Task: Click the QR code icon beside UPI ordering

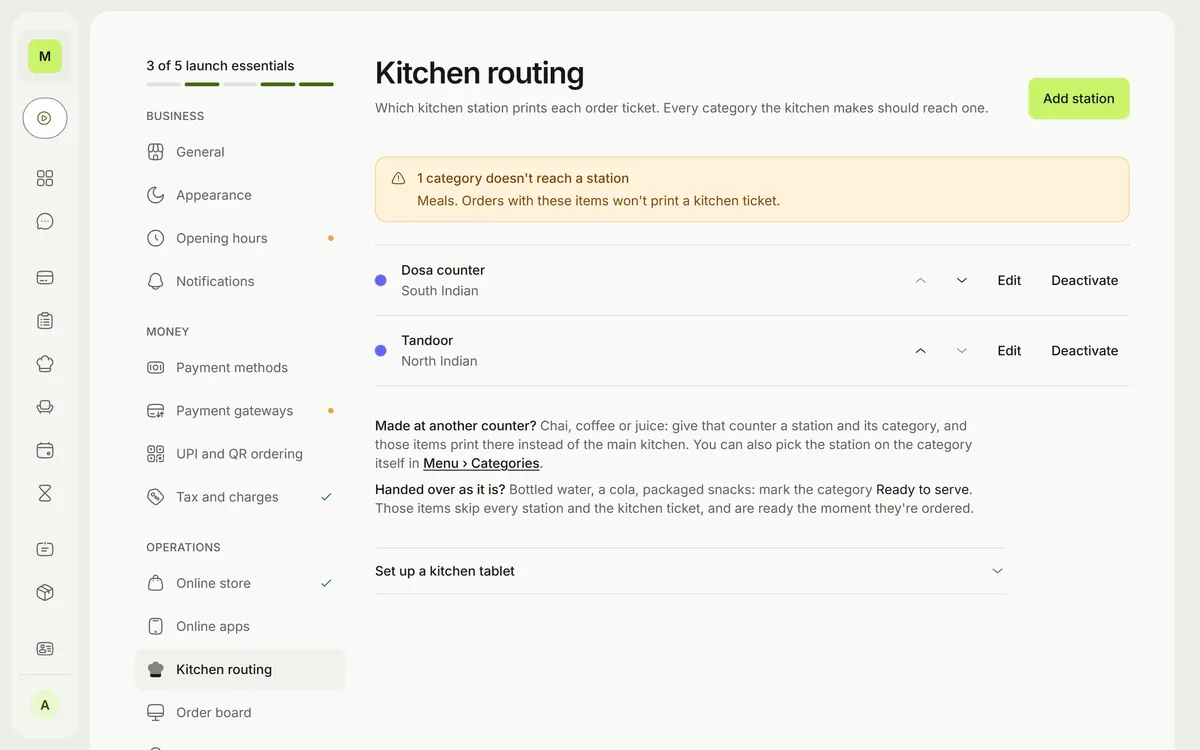Action: pos(155,454)
